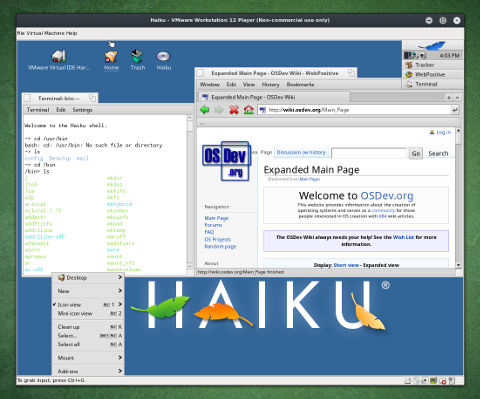Open the FAQ navigation link

pyautogui.click(x=209, y=232)
